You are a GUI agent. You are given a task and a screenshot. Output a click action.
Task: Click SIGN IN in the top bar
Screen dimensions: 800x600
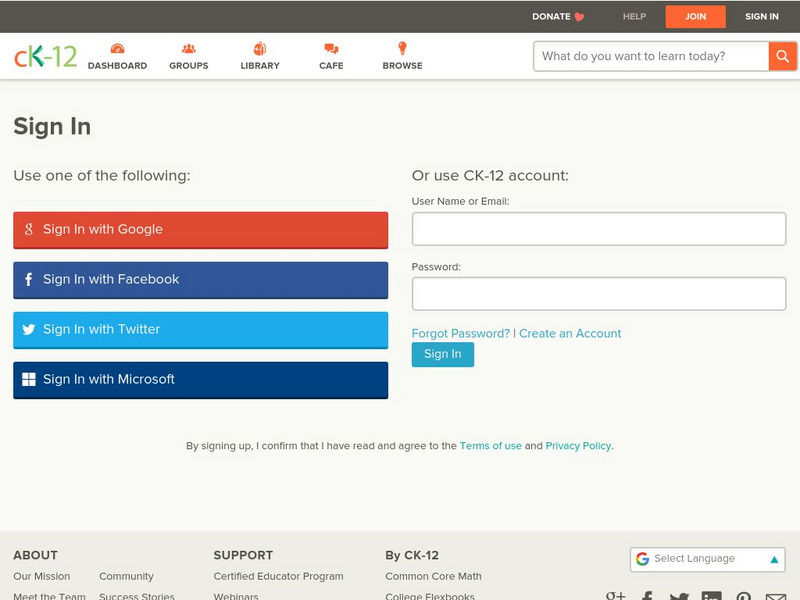[x=762, y=16]
